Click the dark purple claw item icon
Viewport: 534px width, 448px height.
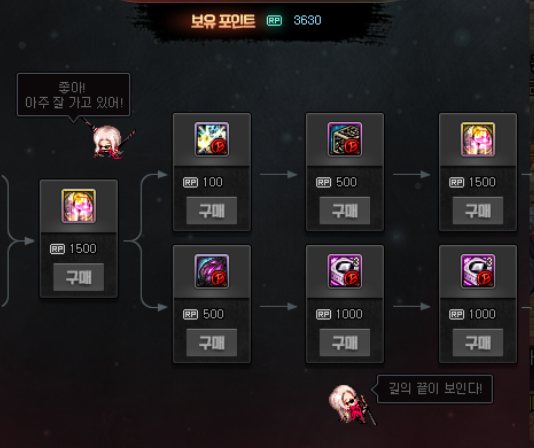(211, 271)
